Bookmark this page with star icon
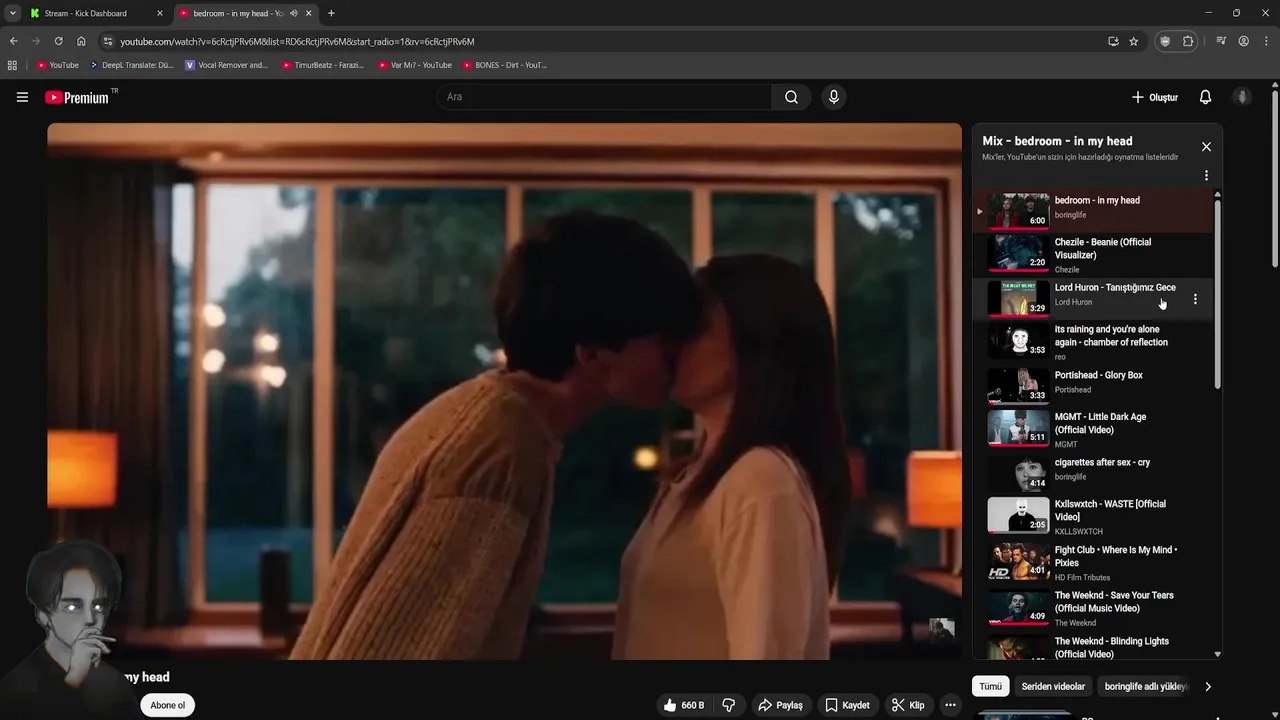The image size is (1280, 720). pyautogui.click(x=1133, y=41)
